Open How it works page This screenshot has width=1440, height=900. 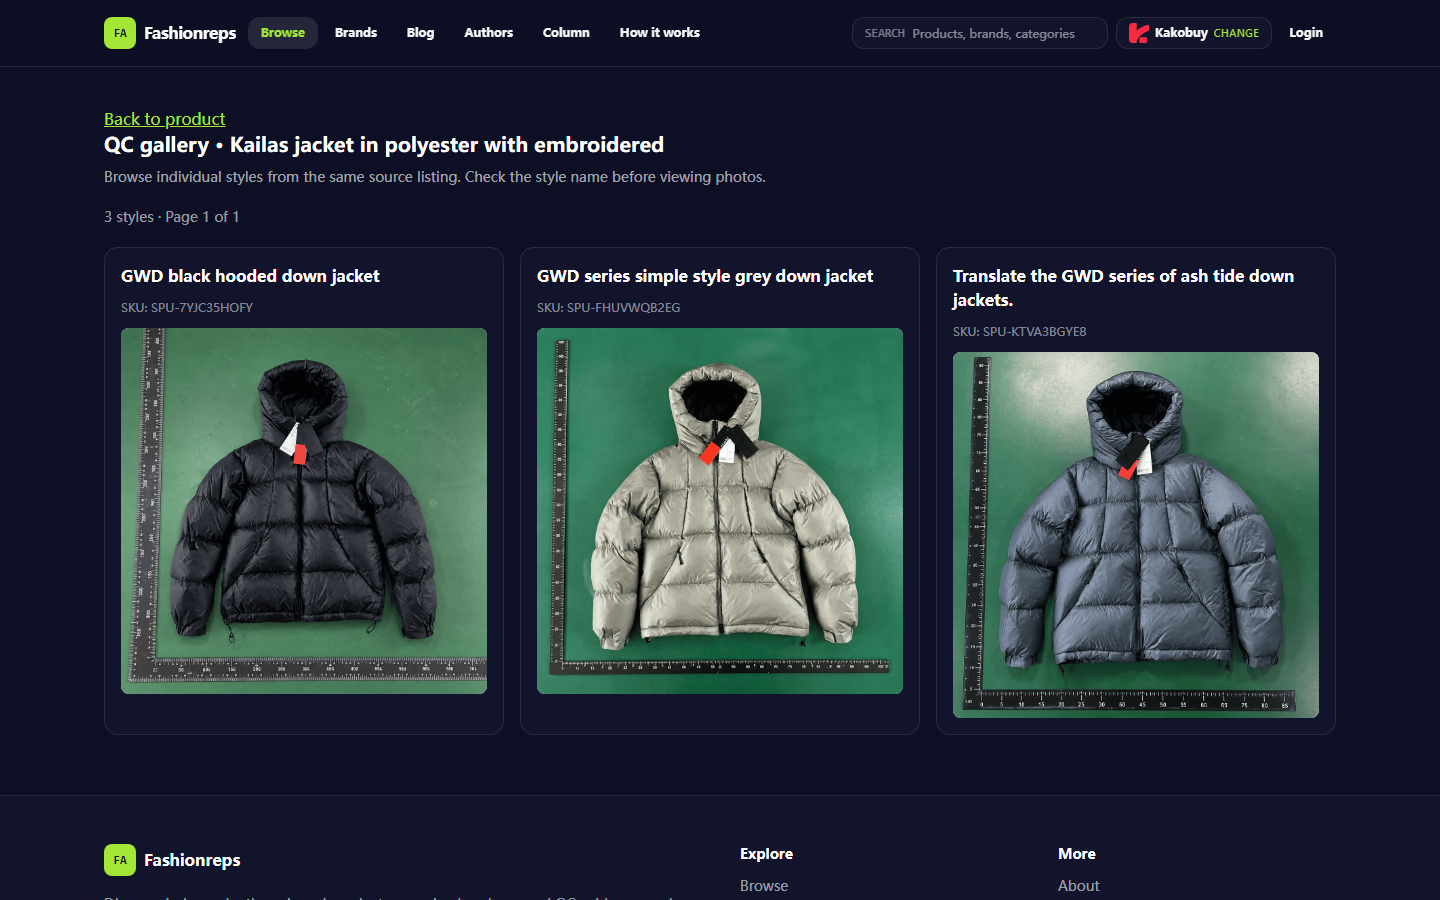(660, 33)
